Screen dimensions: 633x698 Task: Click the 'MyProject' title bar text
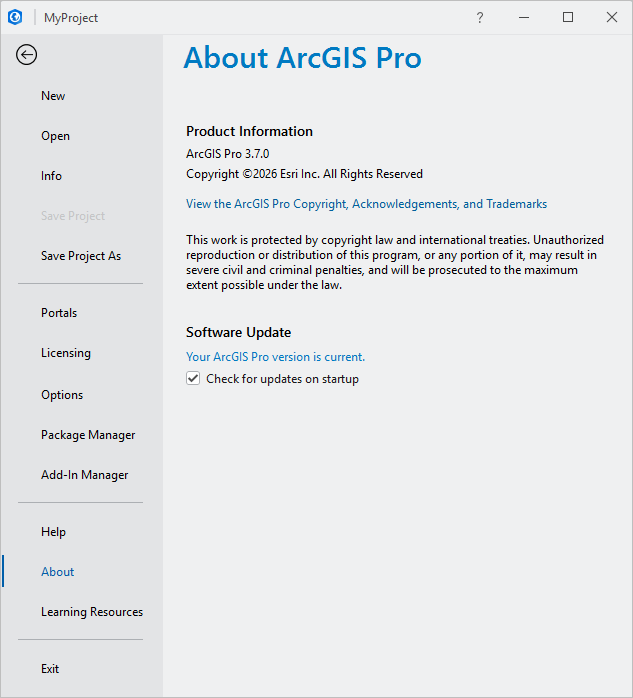pos(71,18)
